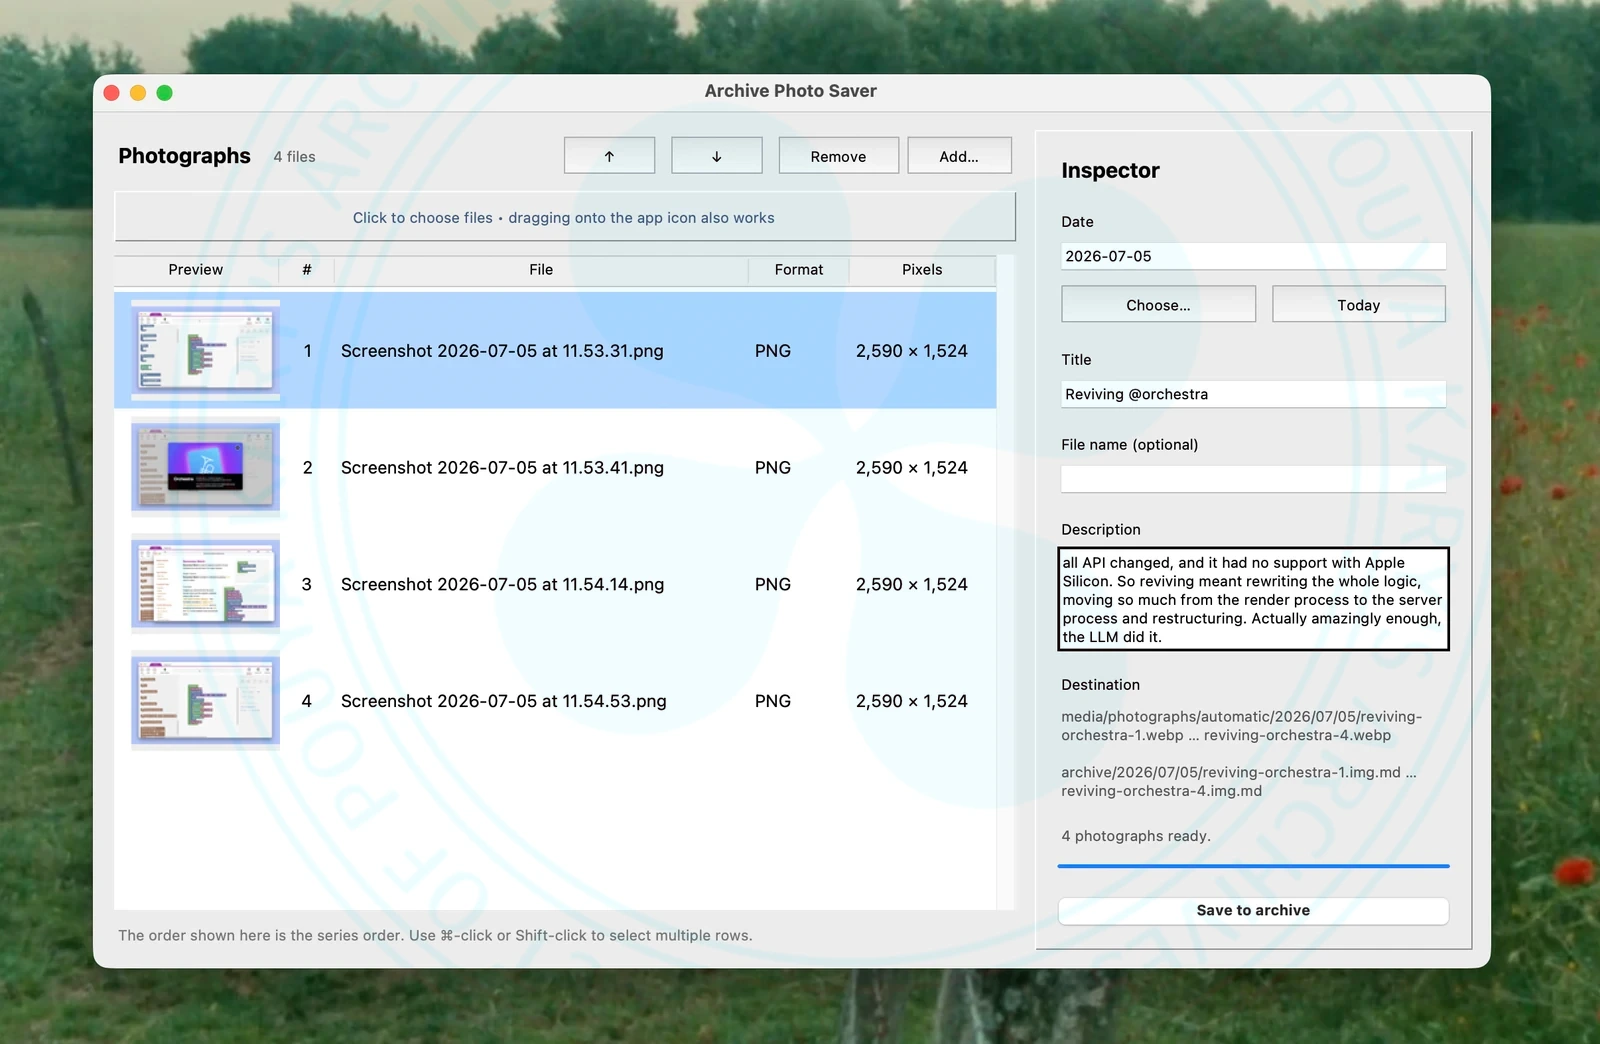This screenshot has height=1044, width=1600.
Task: Click the blue progress bar
Action: (x=1253, y=866)
